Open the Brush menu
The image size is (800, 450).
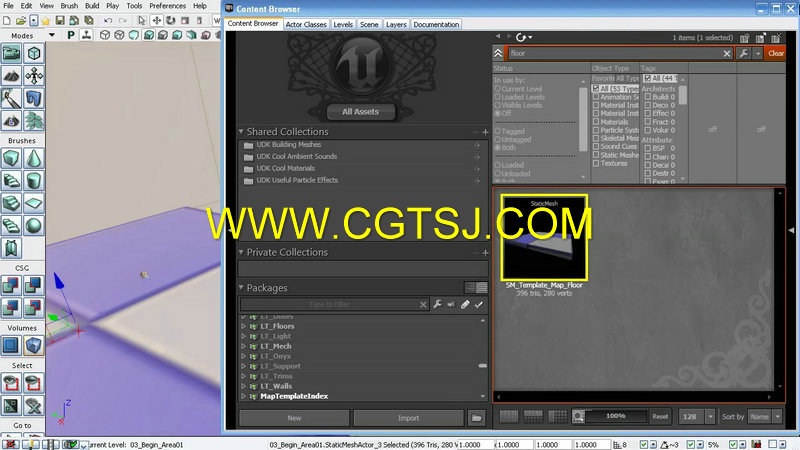click(x=69, y=6)
